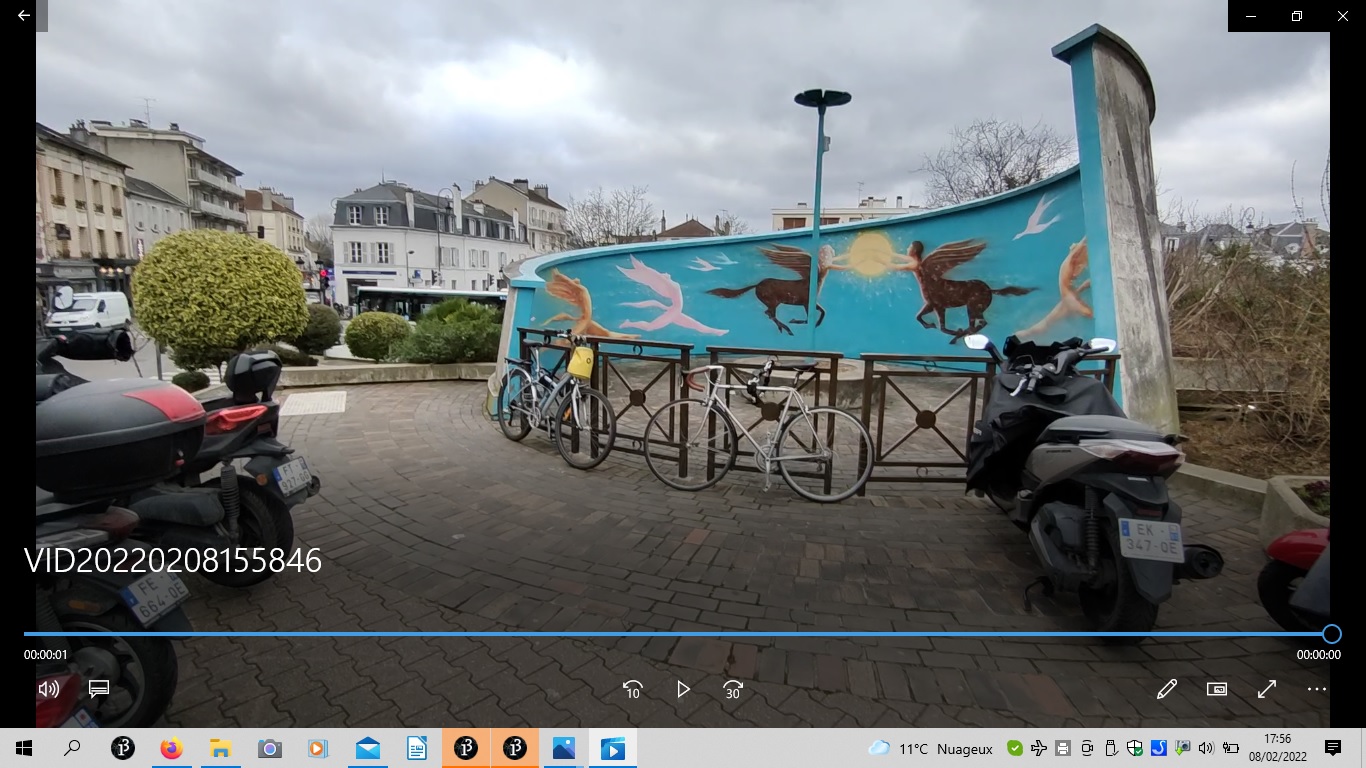Screen dimensions: 1366x768
Task: Open File Explorer from taskbar
Action: 220,748
